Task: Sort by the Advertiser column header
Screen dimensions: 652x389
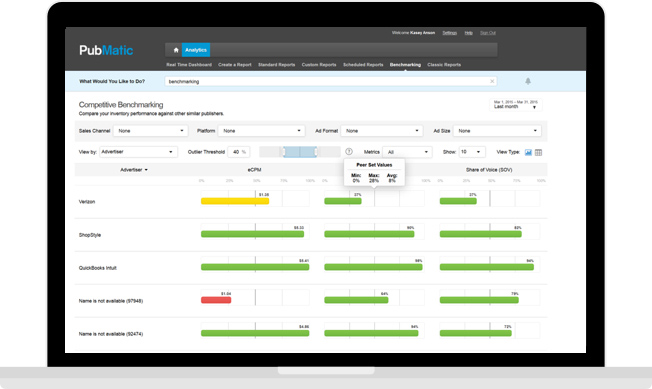Action: [x=134, y=170]
